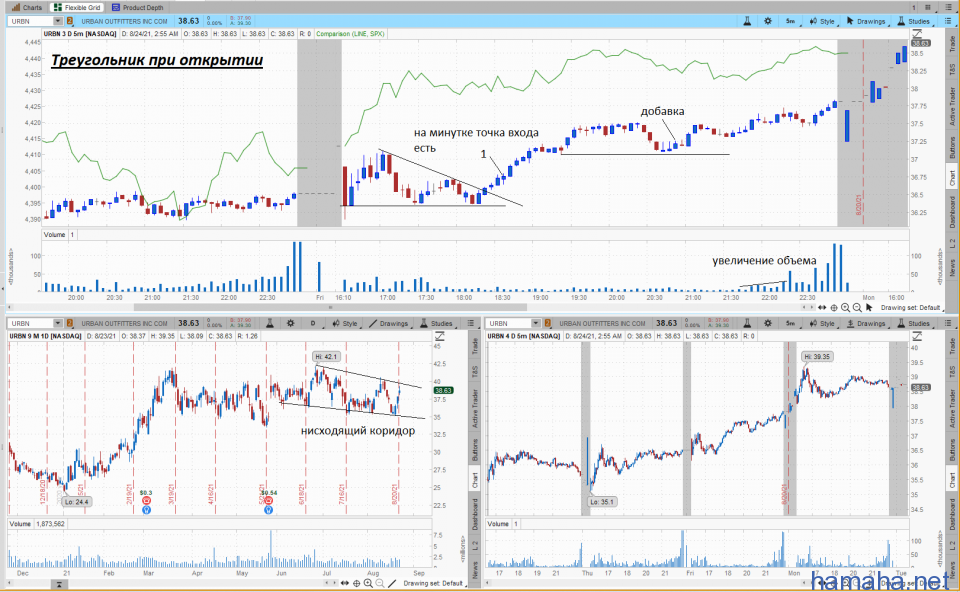
Task: Click Studies button in top chart toolbar
Action: [915, 20]
